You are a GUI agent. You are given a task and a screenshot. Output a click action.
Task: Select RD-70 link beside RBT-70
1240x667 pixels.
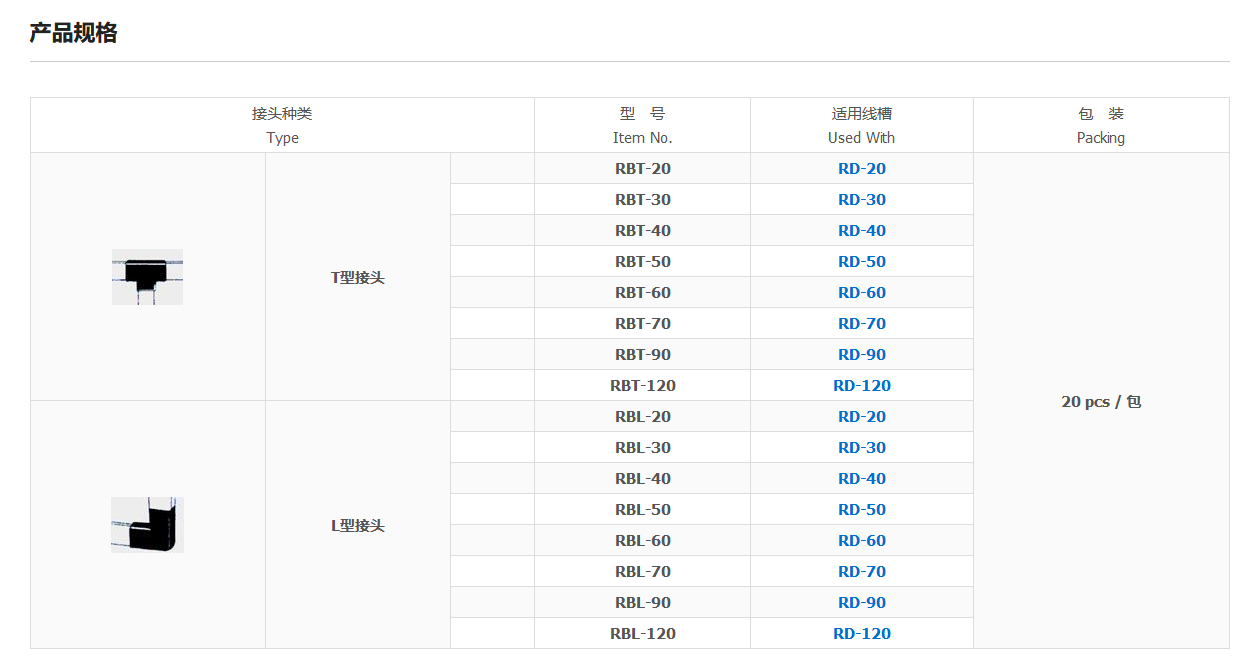coord(862,324)
